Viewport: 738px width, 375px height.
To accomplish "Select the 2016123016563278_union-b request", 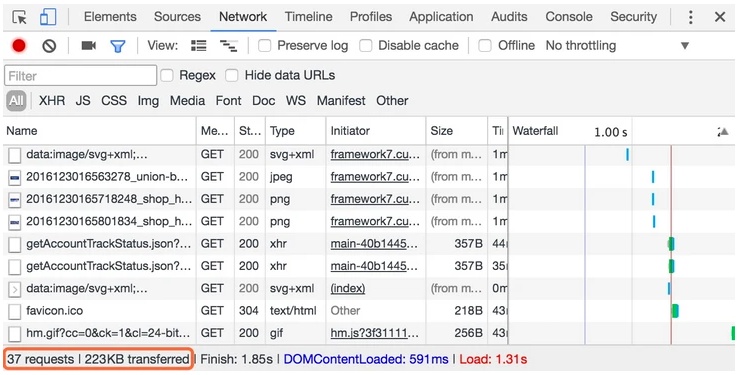I will (x=369, y=177).
